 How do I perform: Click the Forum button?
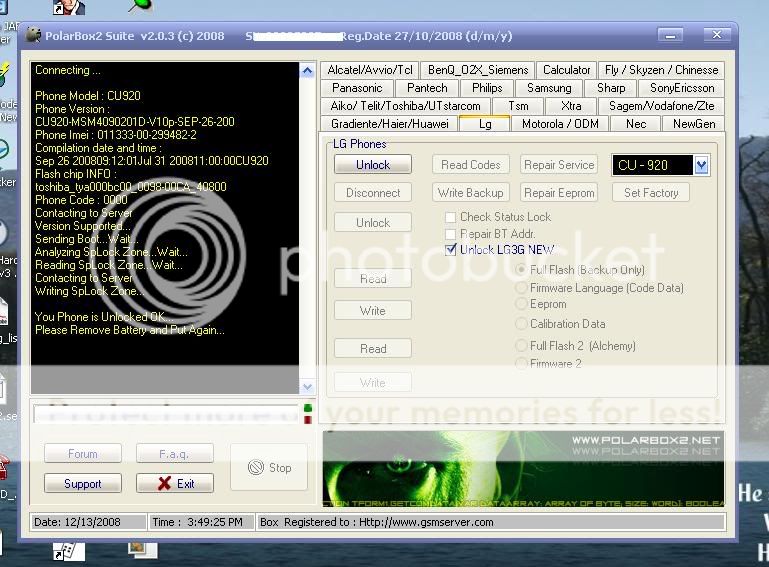point(83,454)
